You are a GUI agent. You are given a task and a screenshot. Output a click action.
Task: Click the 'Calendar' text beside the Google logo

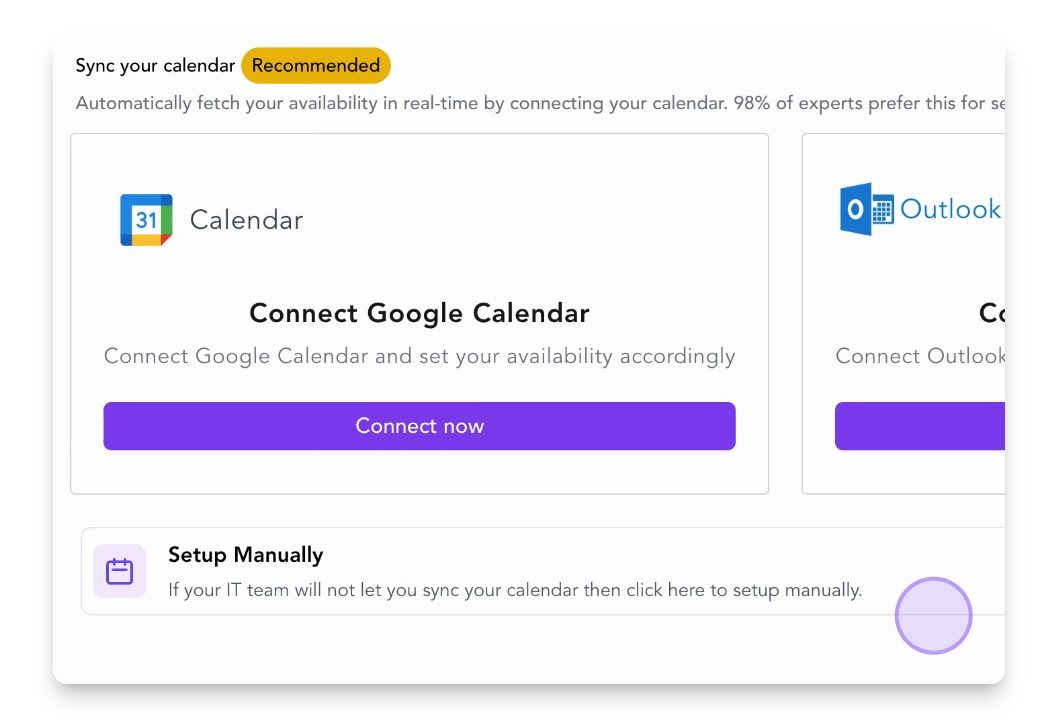point(246,220)
